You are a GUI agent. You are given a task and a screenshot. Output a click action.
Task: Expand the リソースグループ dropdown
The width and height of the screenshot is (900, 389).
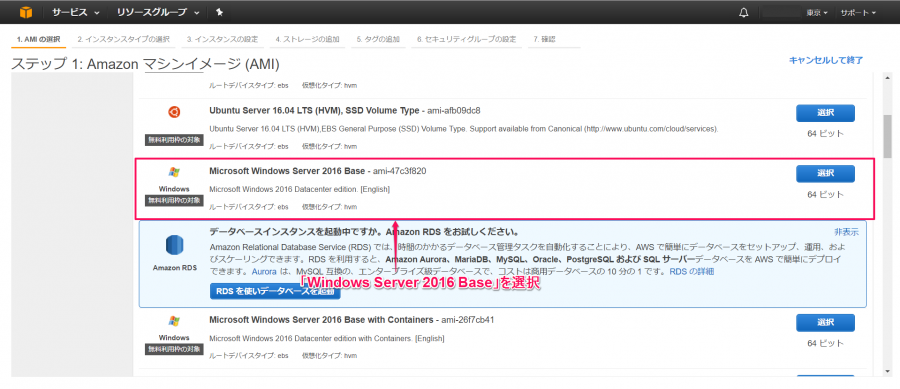[158, 12]
